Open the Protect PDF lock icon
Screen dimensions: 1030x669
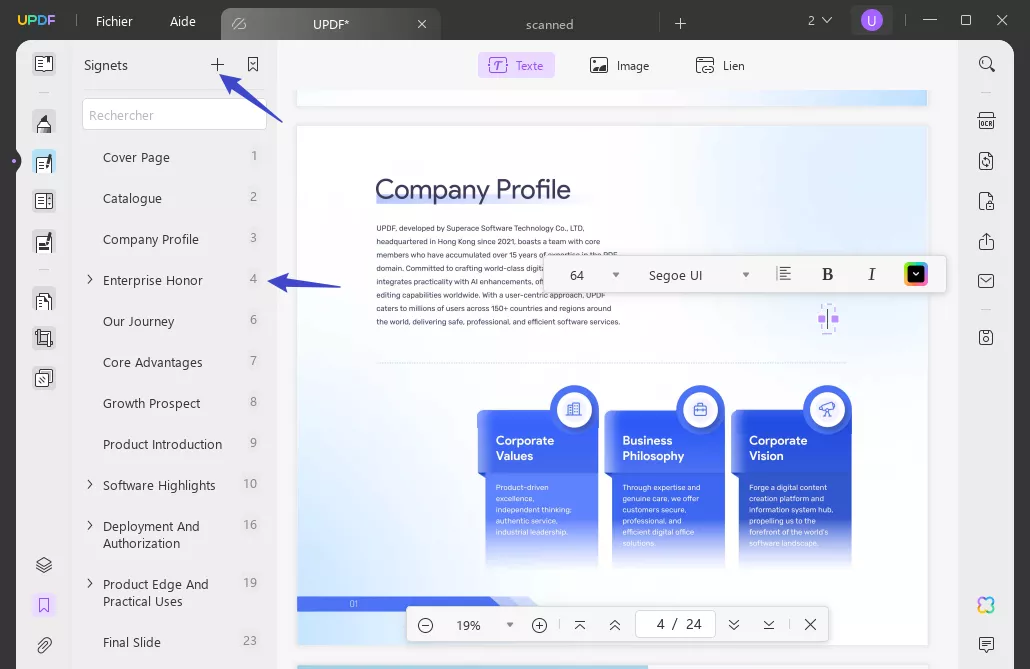coord(987,201)
